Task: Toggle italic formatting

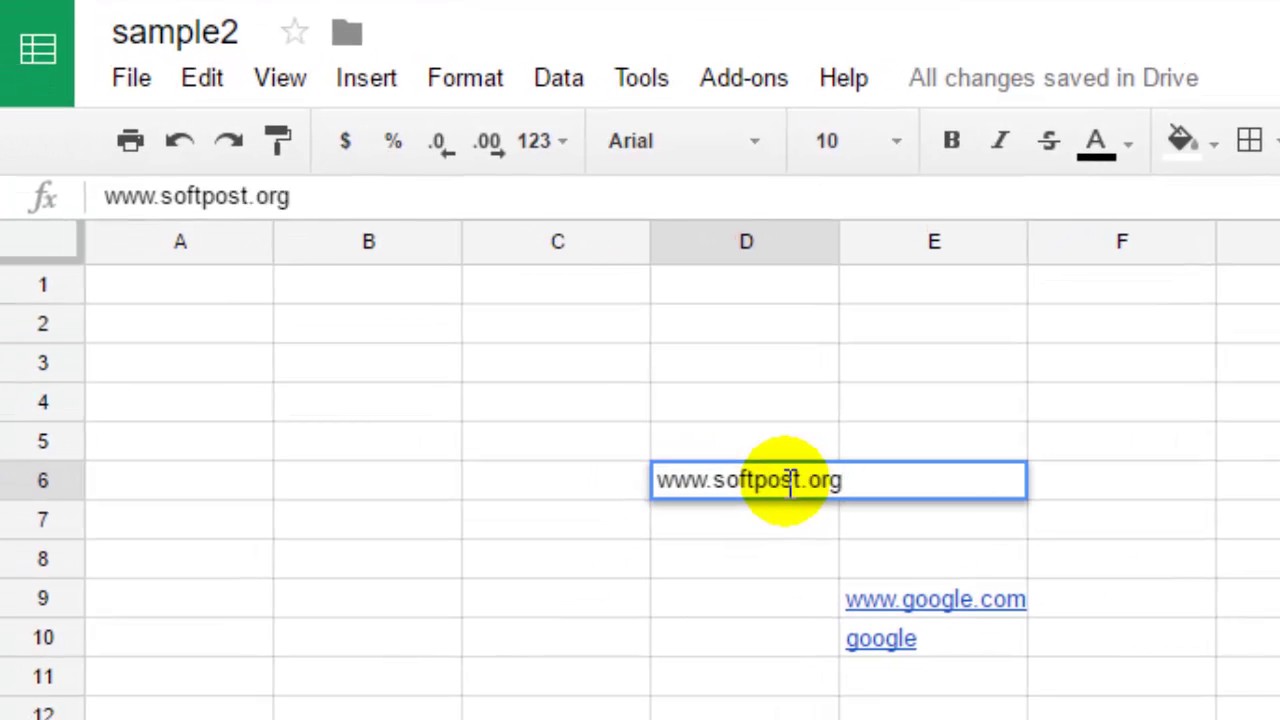Action: tap(999, 141)
